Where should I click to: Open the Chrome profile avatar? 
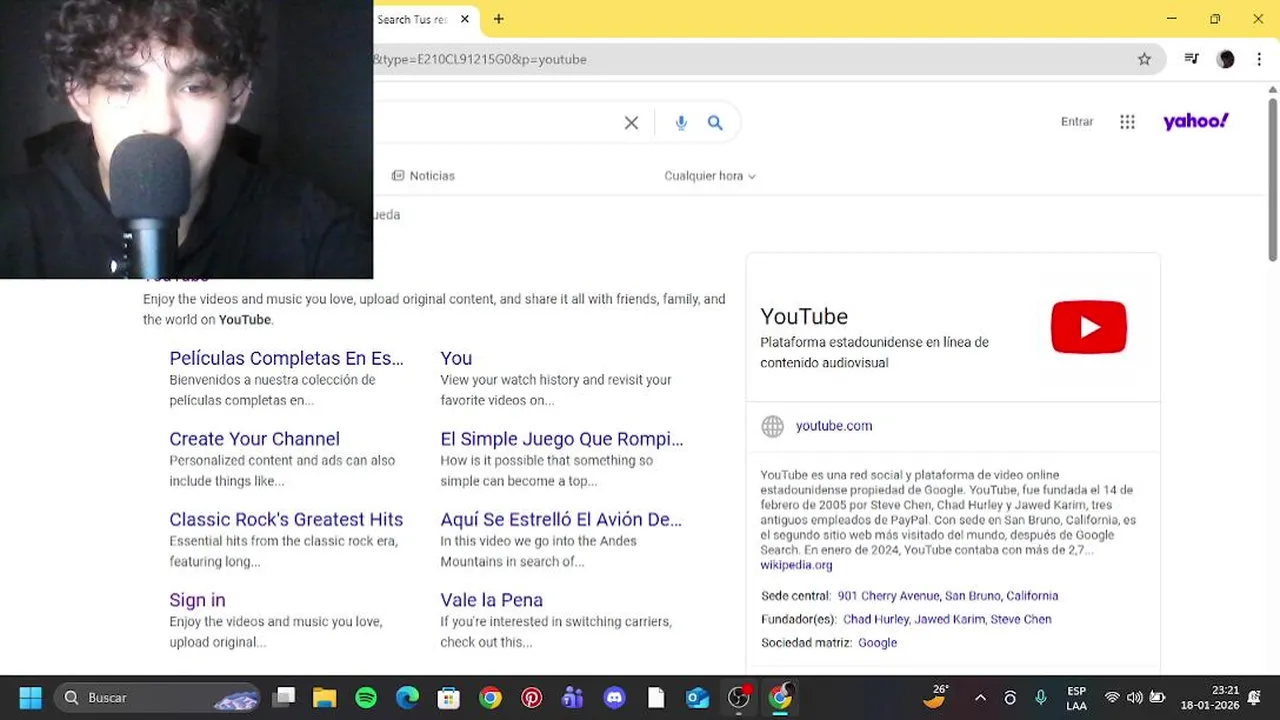click(1226, 59)
